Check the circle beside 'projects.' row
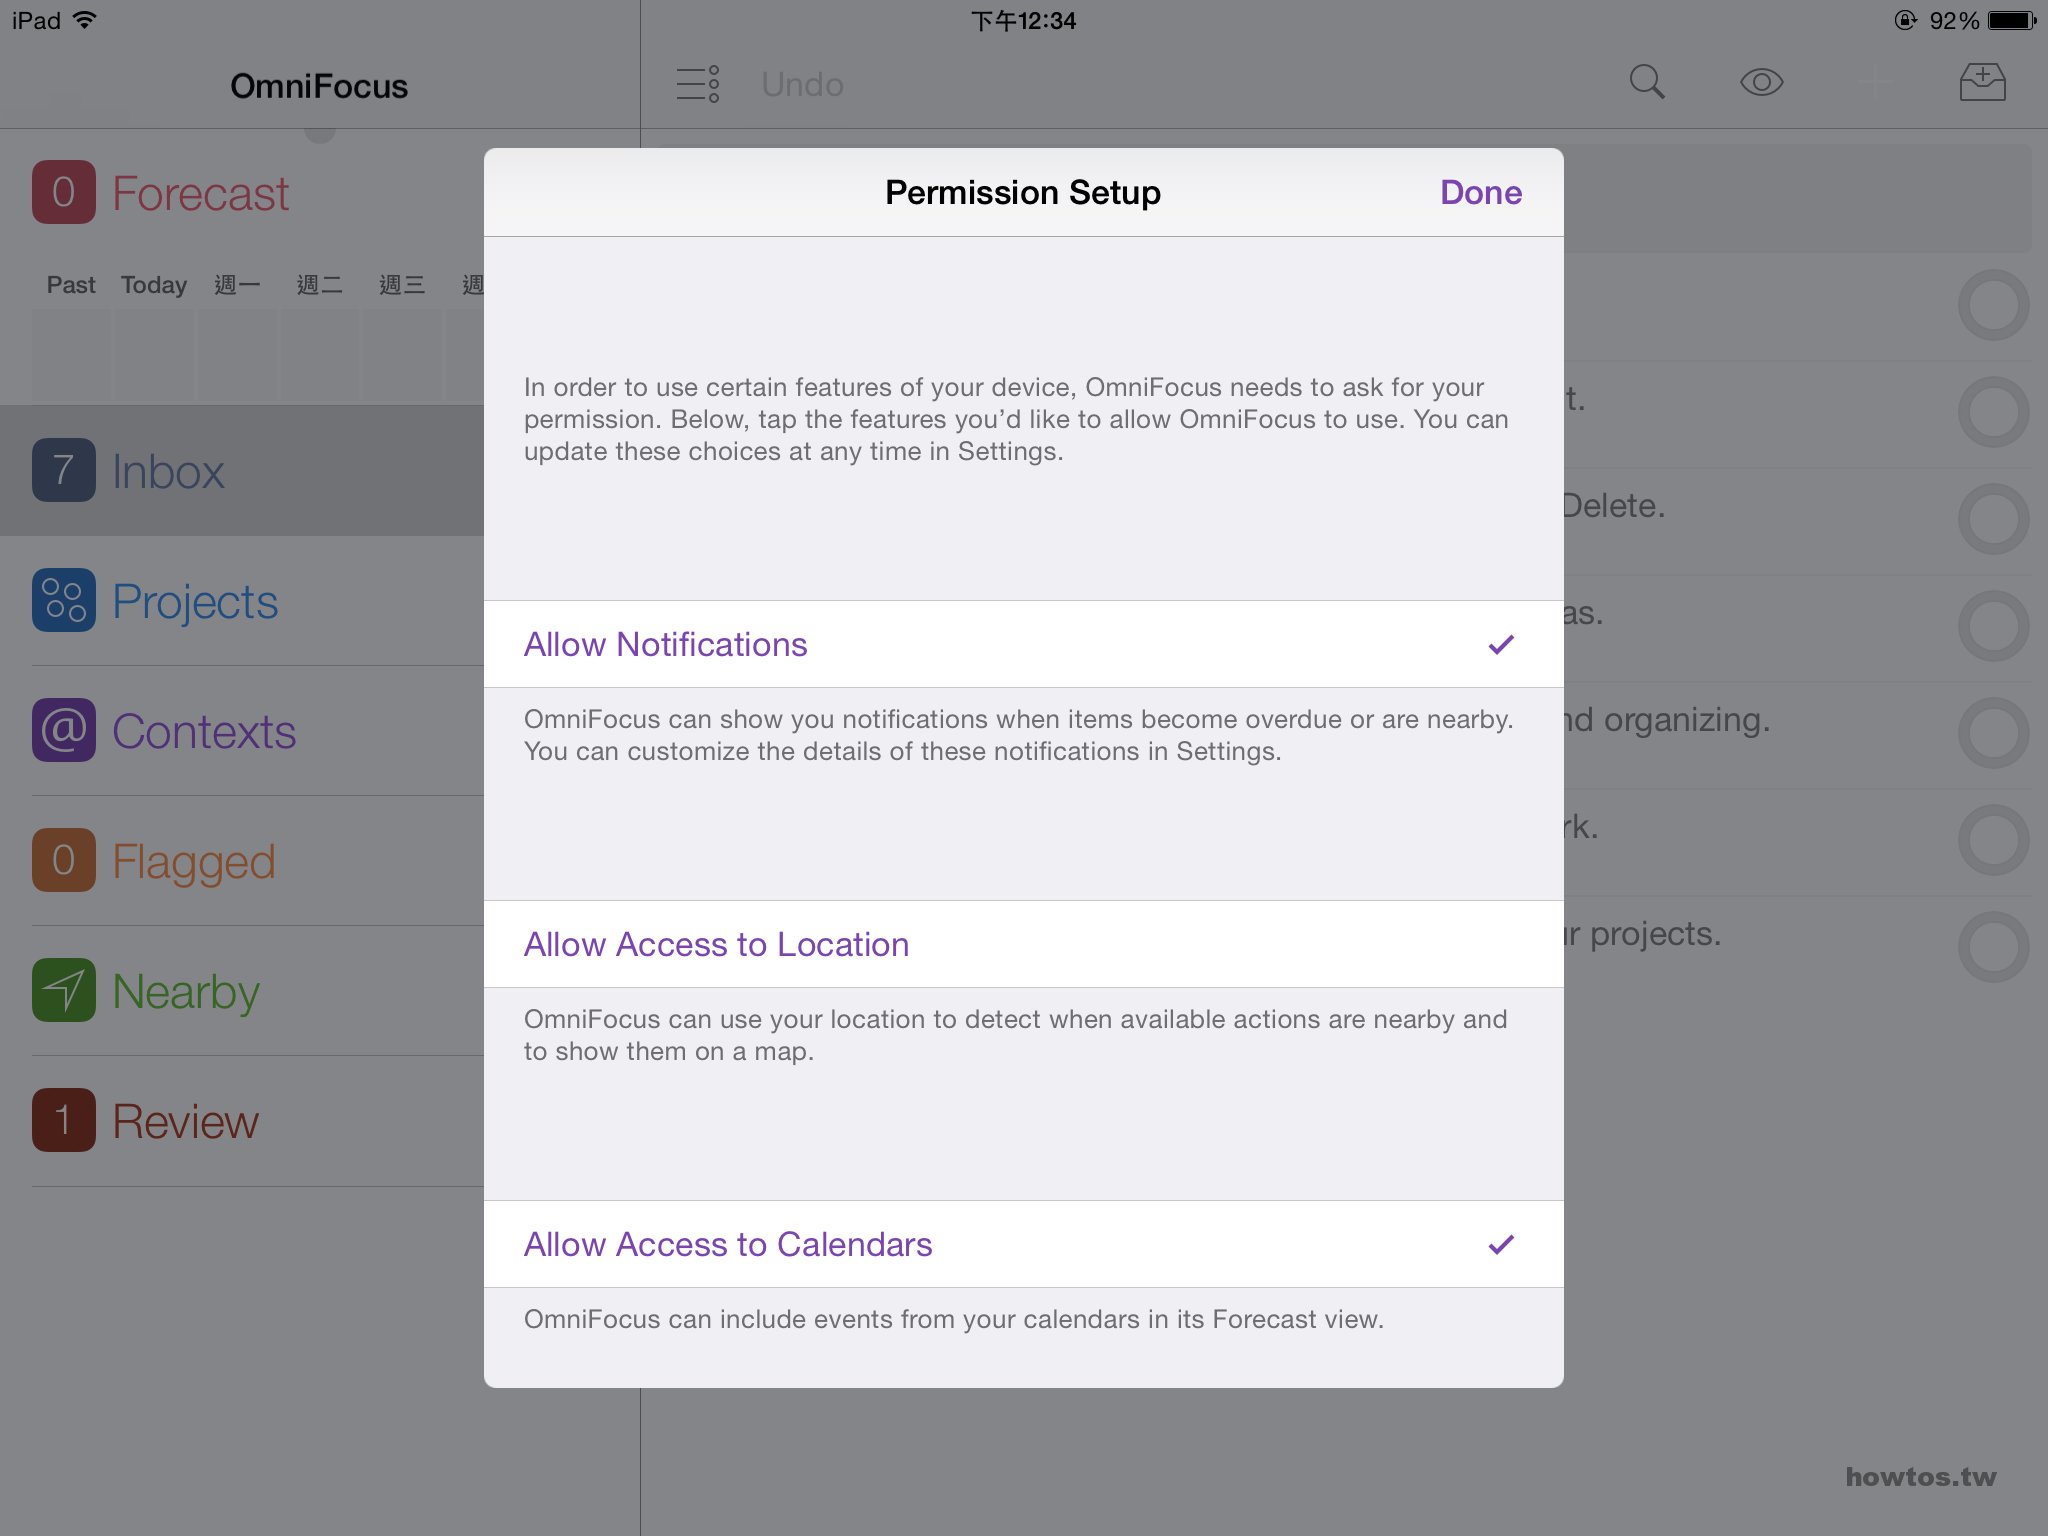This screenshot has height=1536, width=2048. [1993, 947]
